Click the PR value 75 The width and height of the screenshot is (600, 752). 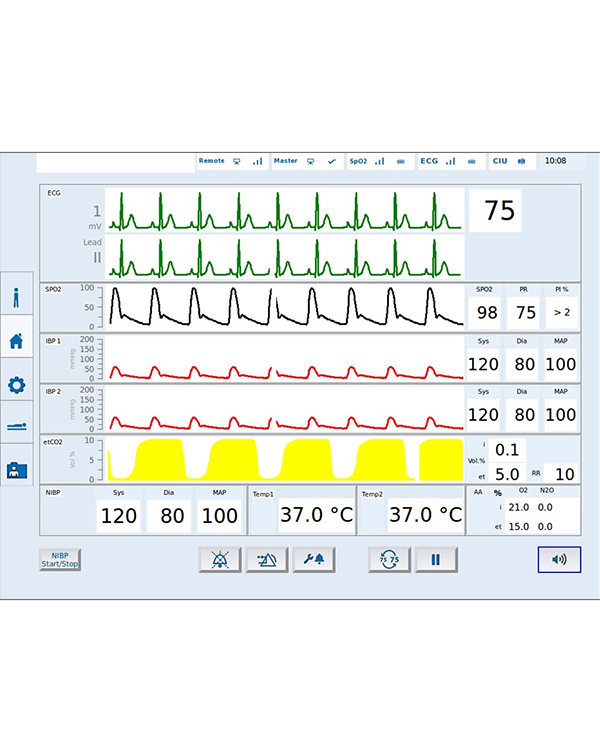point(525,313)
